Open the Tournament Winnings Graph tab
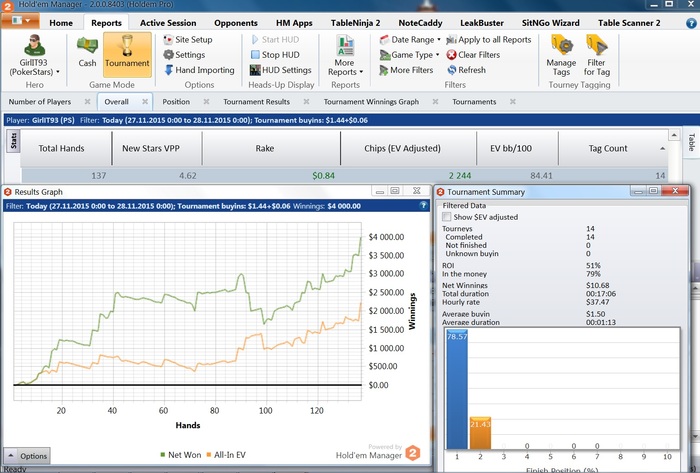The image size is (700, 473). tap(371, 102)
